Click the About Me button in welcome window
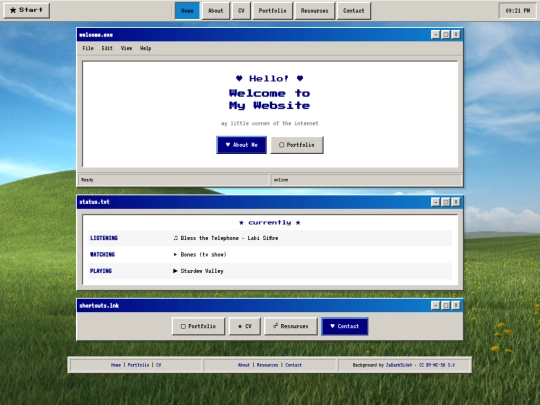Image resolution: width=540 pixels, height=405 pixels. [x=241, y=145]
